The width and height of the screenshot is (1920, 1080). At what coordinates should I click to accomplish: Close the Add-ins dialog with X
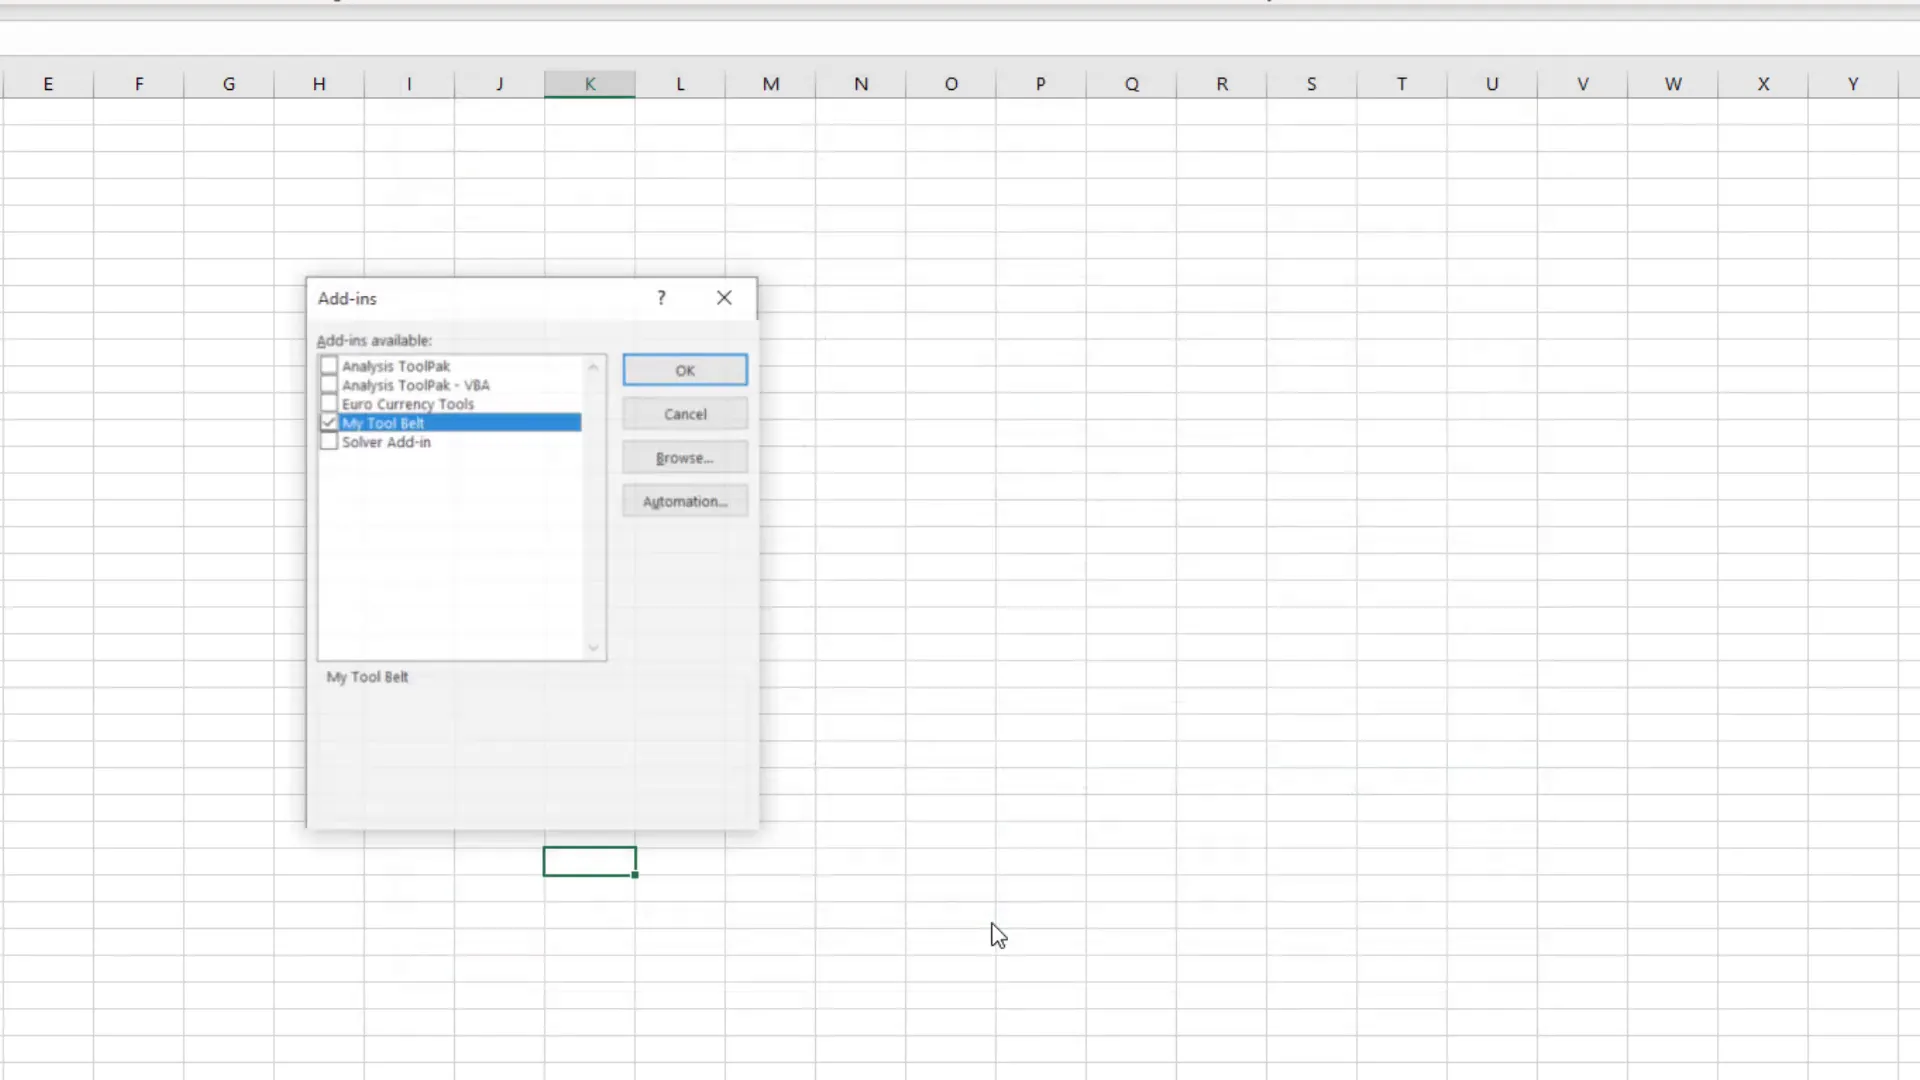coord(724,298)
